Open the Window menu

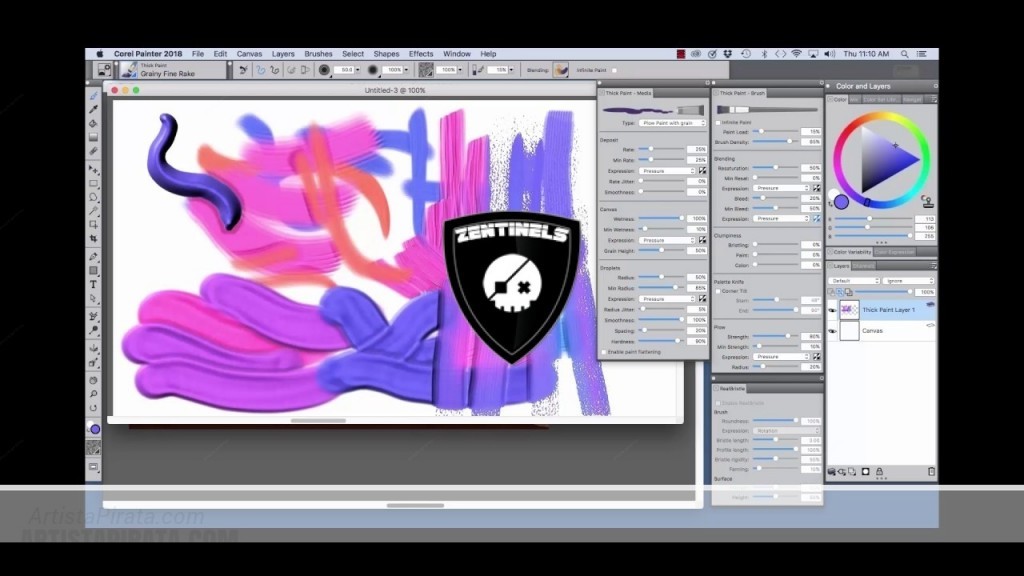tap(456, 54)
